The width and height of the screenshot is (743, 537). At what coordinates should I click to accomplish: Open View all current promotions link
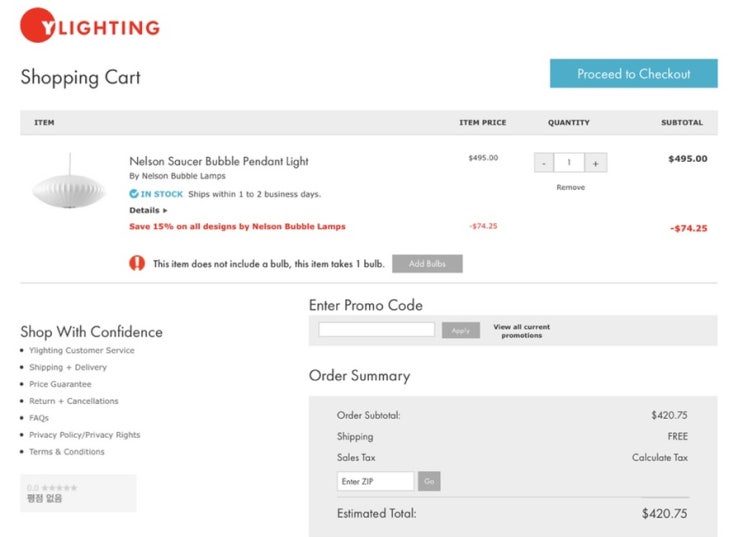(x=521, y=331)
